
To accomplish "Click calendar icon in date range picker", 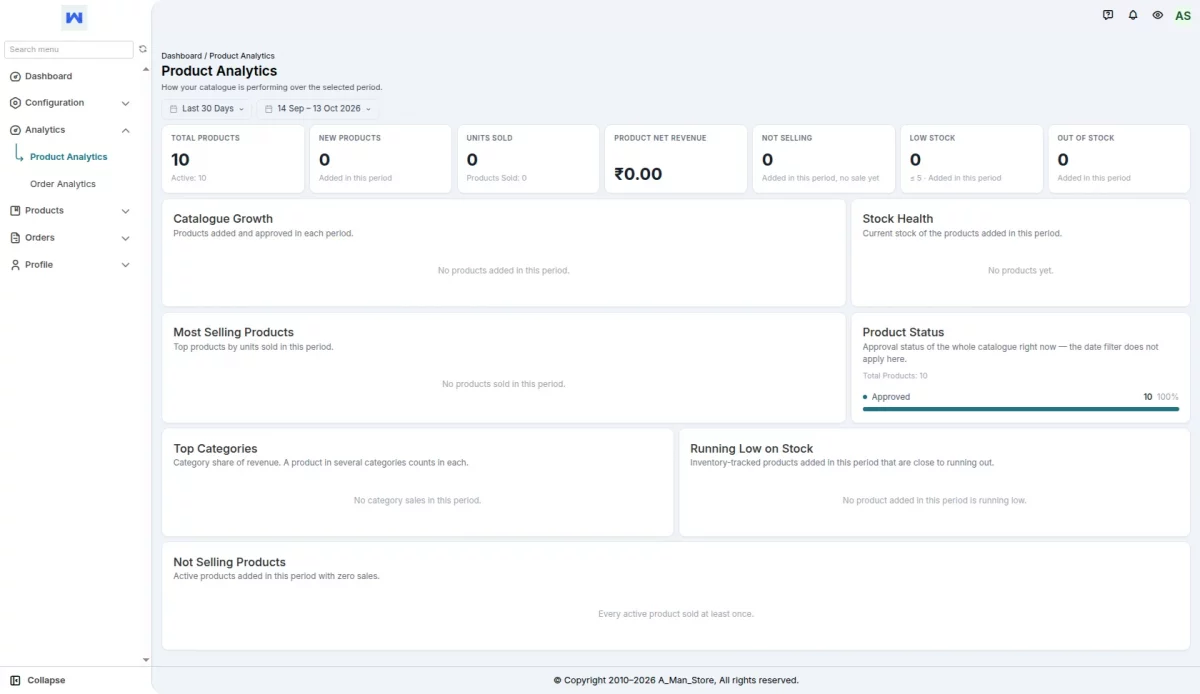I will point(268,109).
